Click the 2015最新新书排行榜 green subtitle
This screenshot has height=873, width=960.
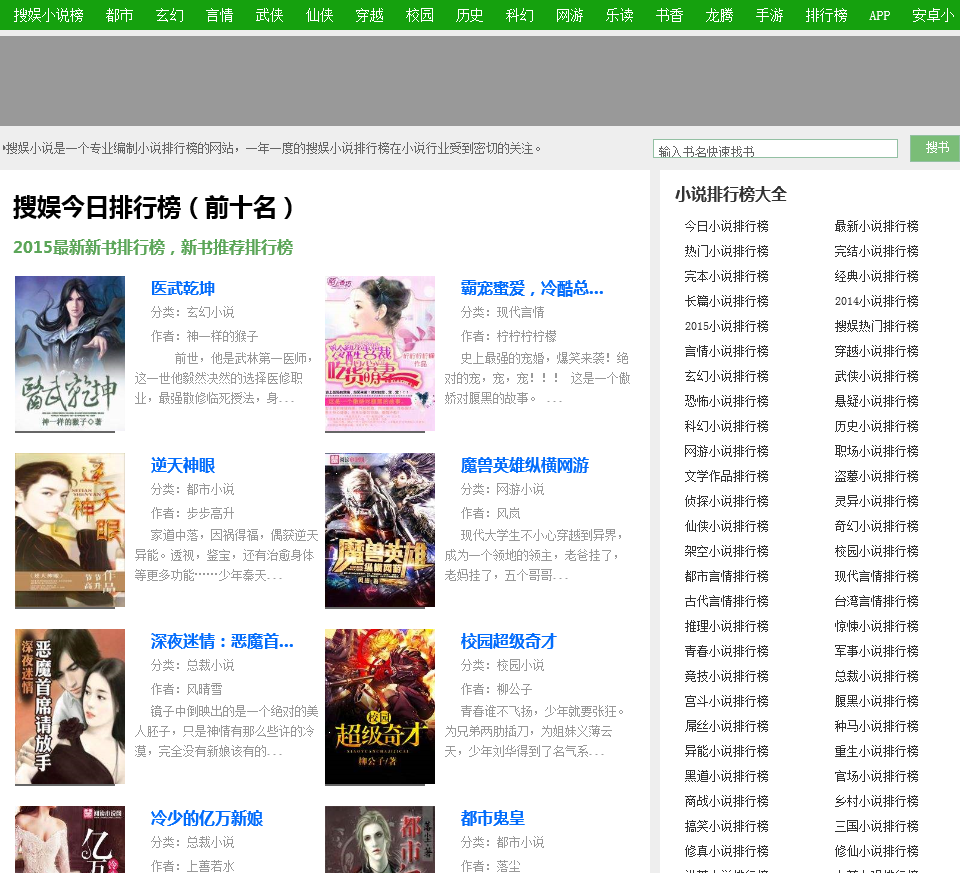point(153,247)
